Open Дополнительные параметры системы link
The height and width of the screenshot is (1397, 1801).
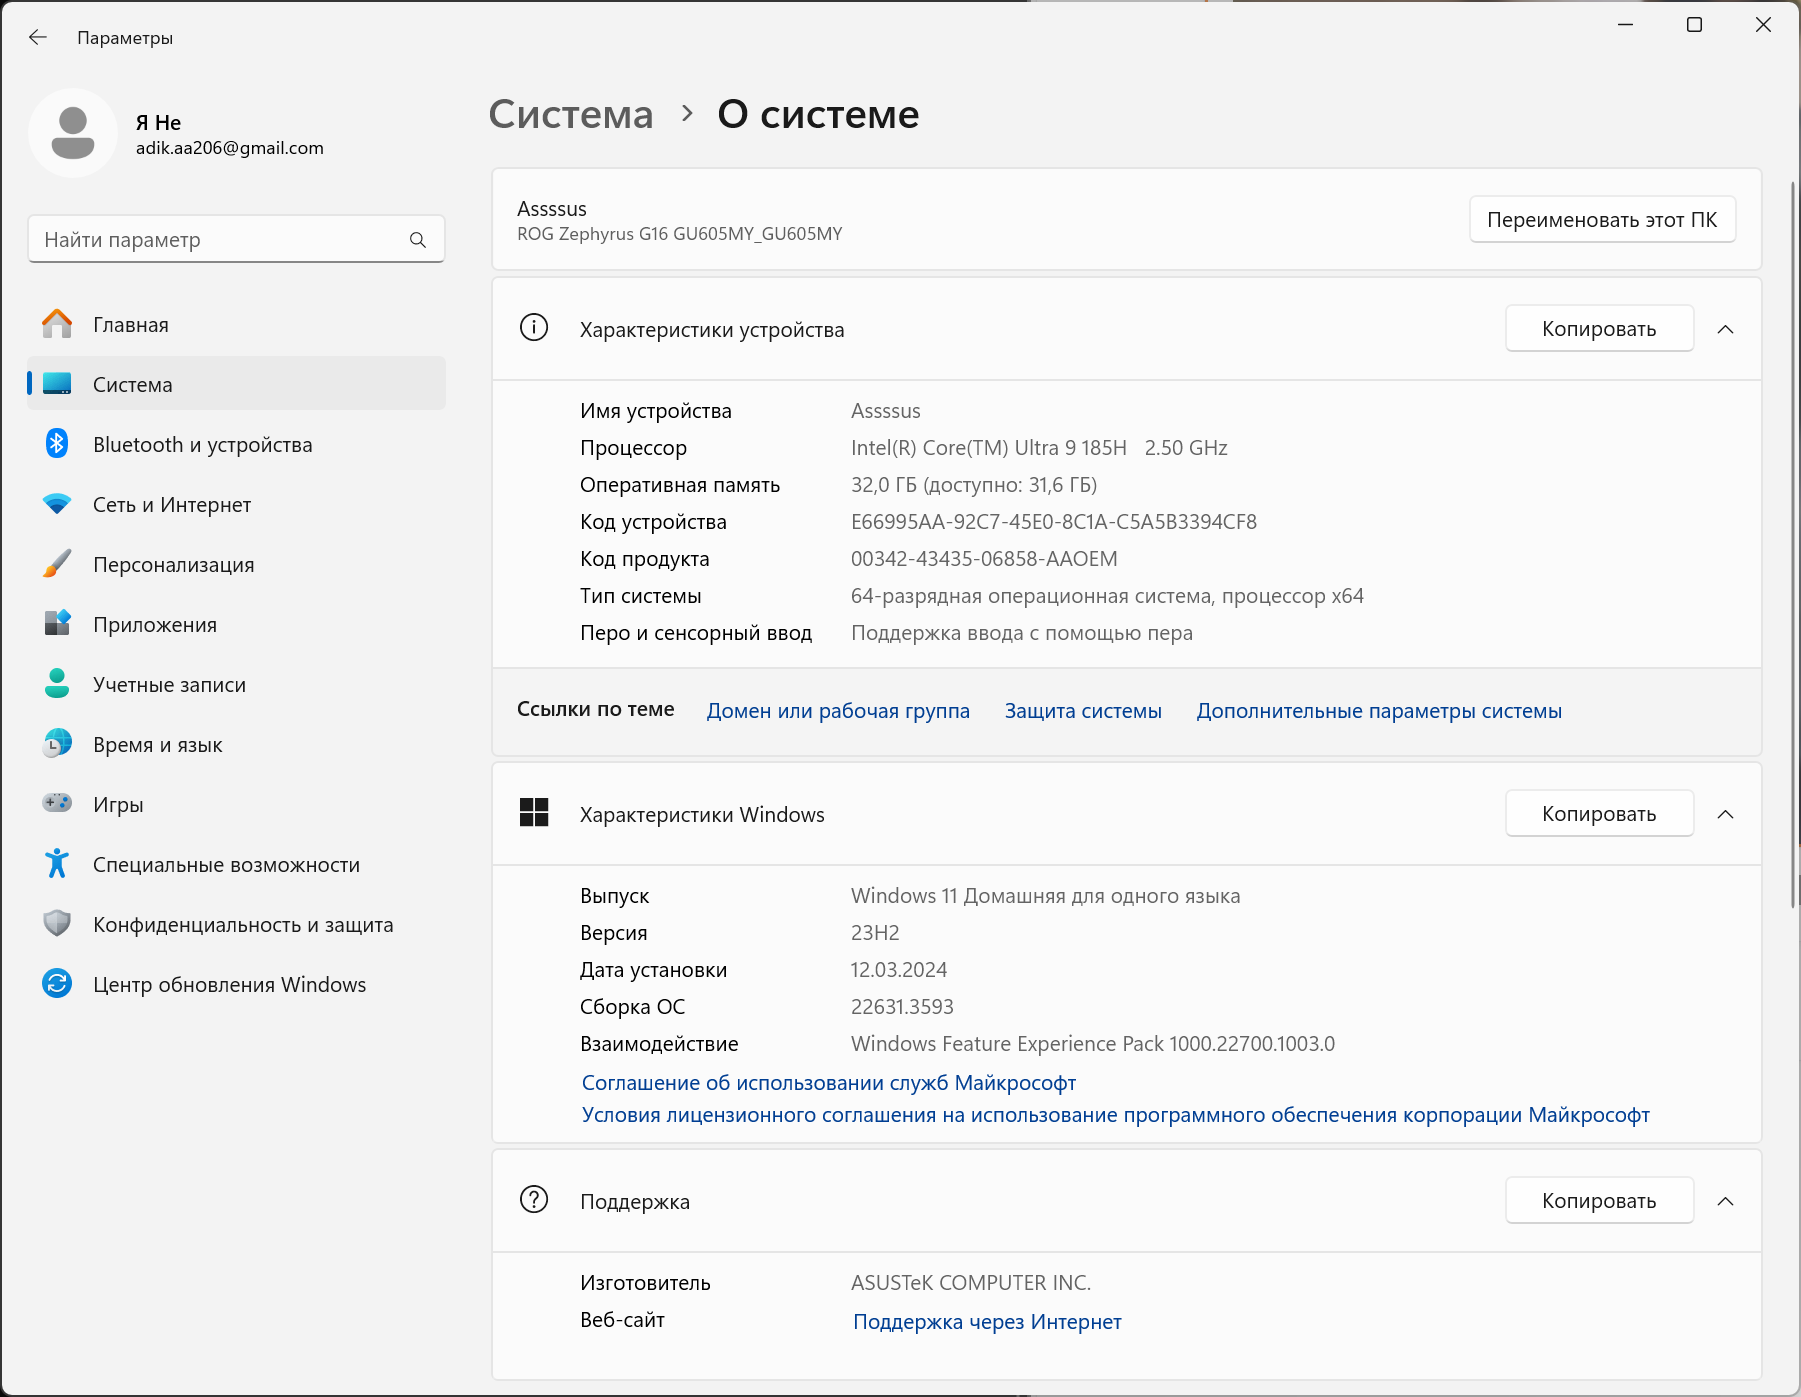[x=1379, y=711]
